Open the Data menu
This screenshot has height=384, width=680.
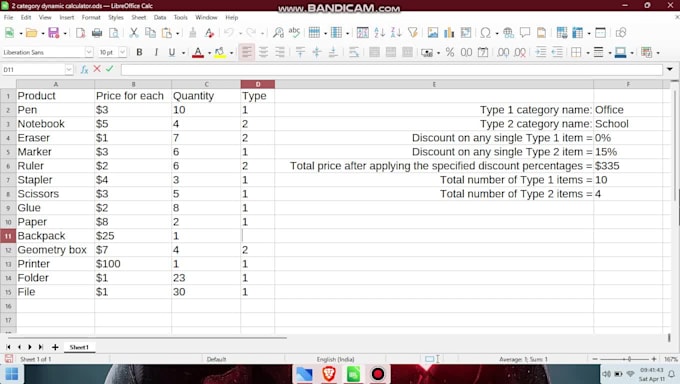(160, 17)
